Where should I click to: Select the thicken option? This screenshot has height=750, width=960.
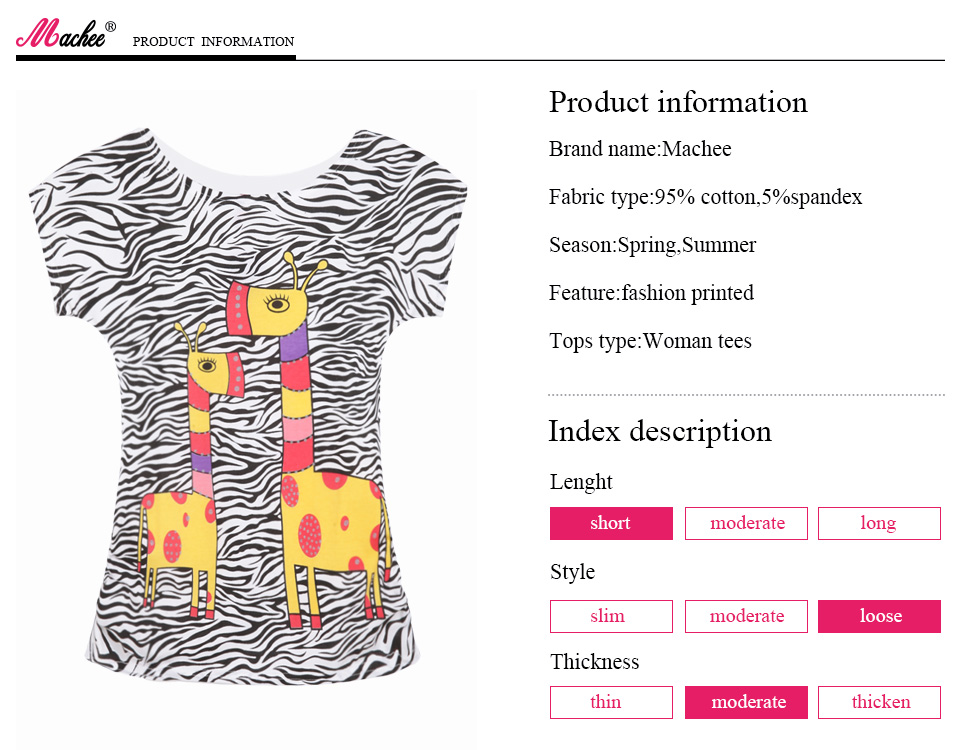(879, 702)
